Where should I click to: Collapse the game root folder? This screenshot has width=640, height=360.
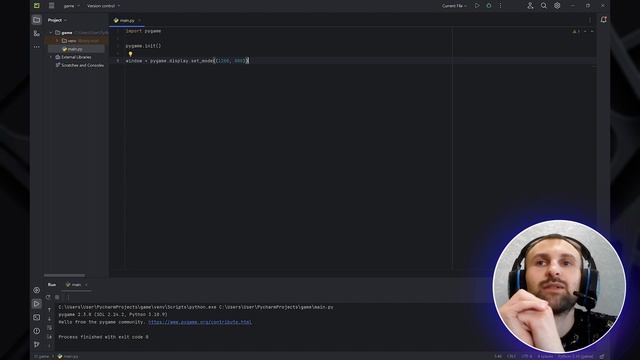click(51, 33)
